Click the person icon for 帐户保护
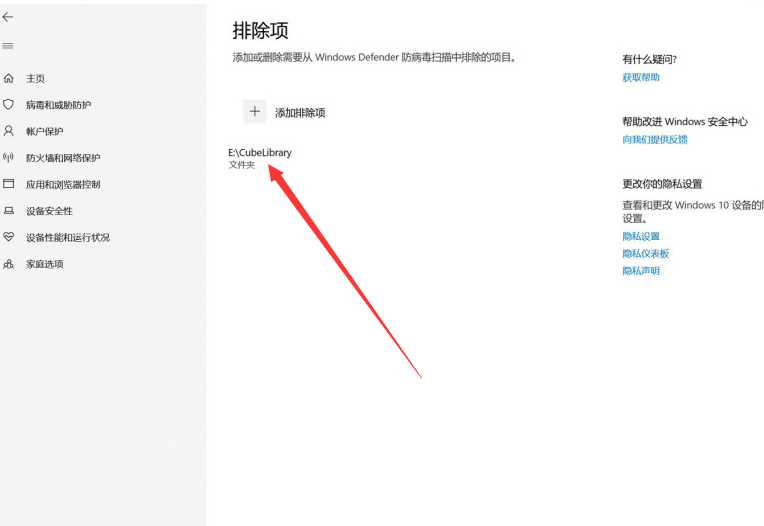The width and height of the screenshot is (764, 526). coord(8,131)
